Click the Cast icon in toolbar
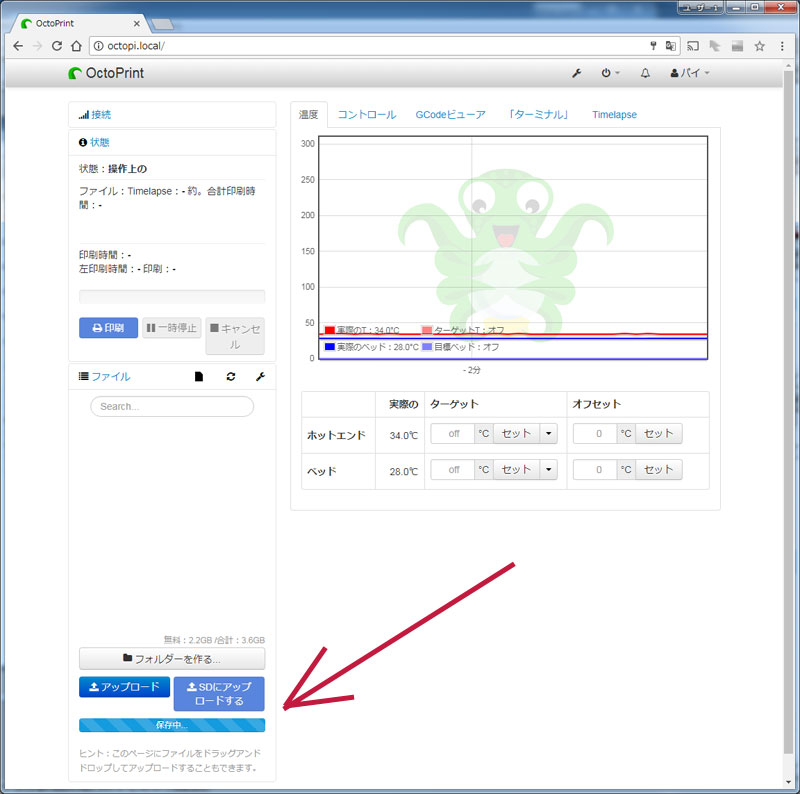The width and height of the screenshot is (800, 794). (x=693, y=46)
